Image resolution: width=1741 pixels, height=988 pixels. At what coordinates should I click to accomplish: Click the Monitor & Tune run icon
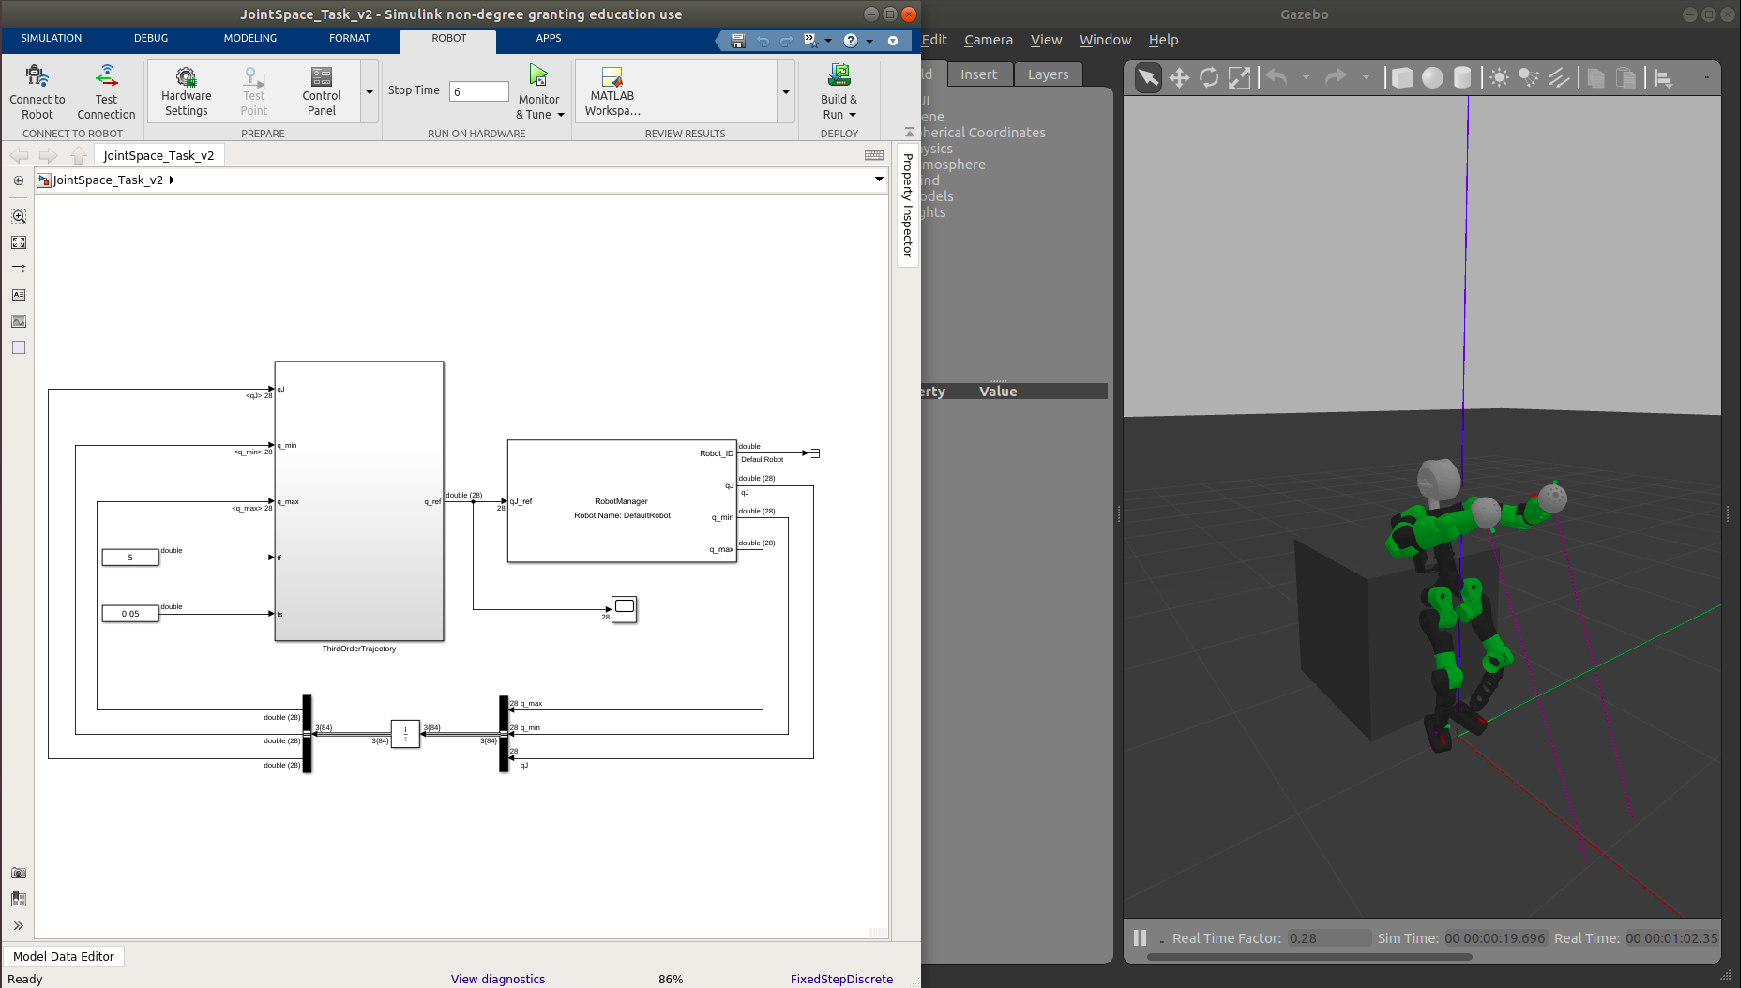pyautogui.click(x=539, y=77)
